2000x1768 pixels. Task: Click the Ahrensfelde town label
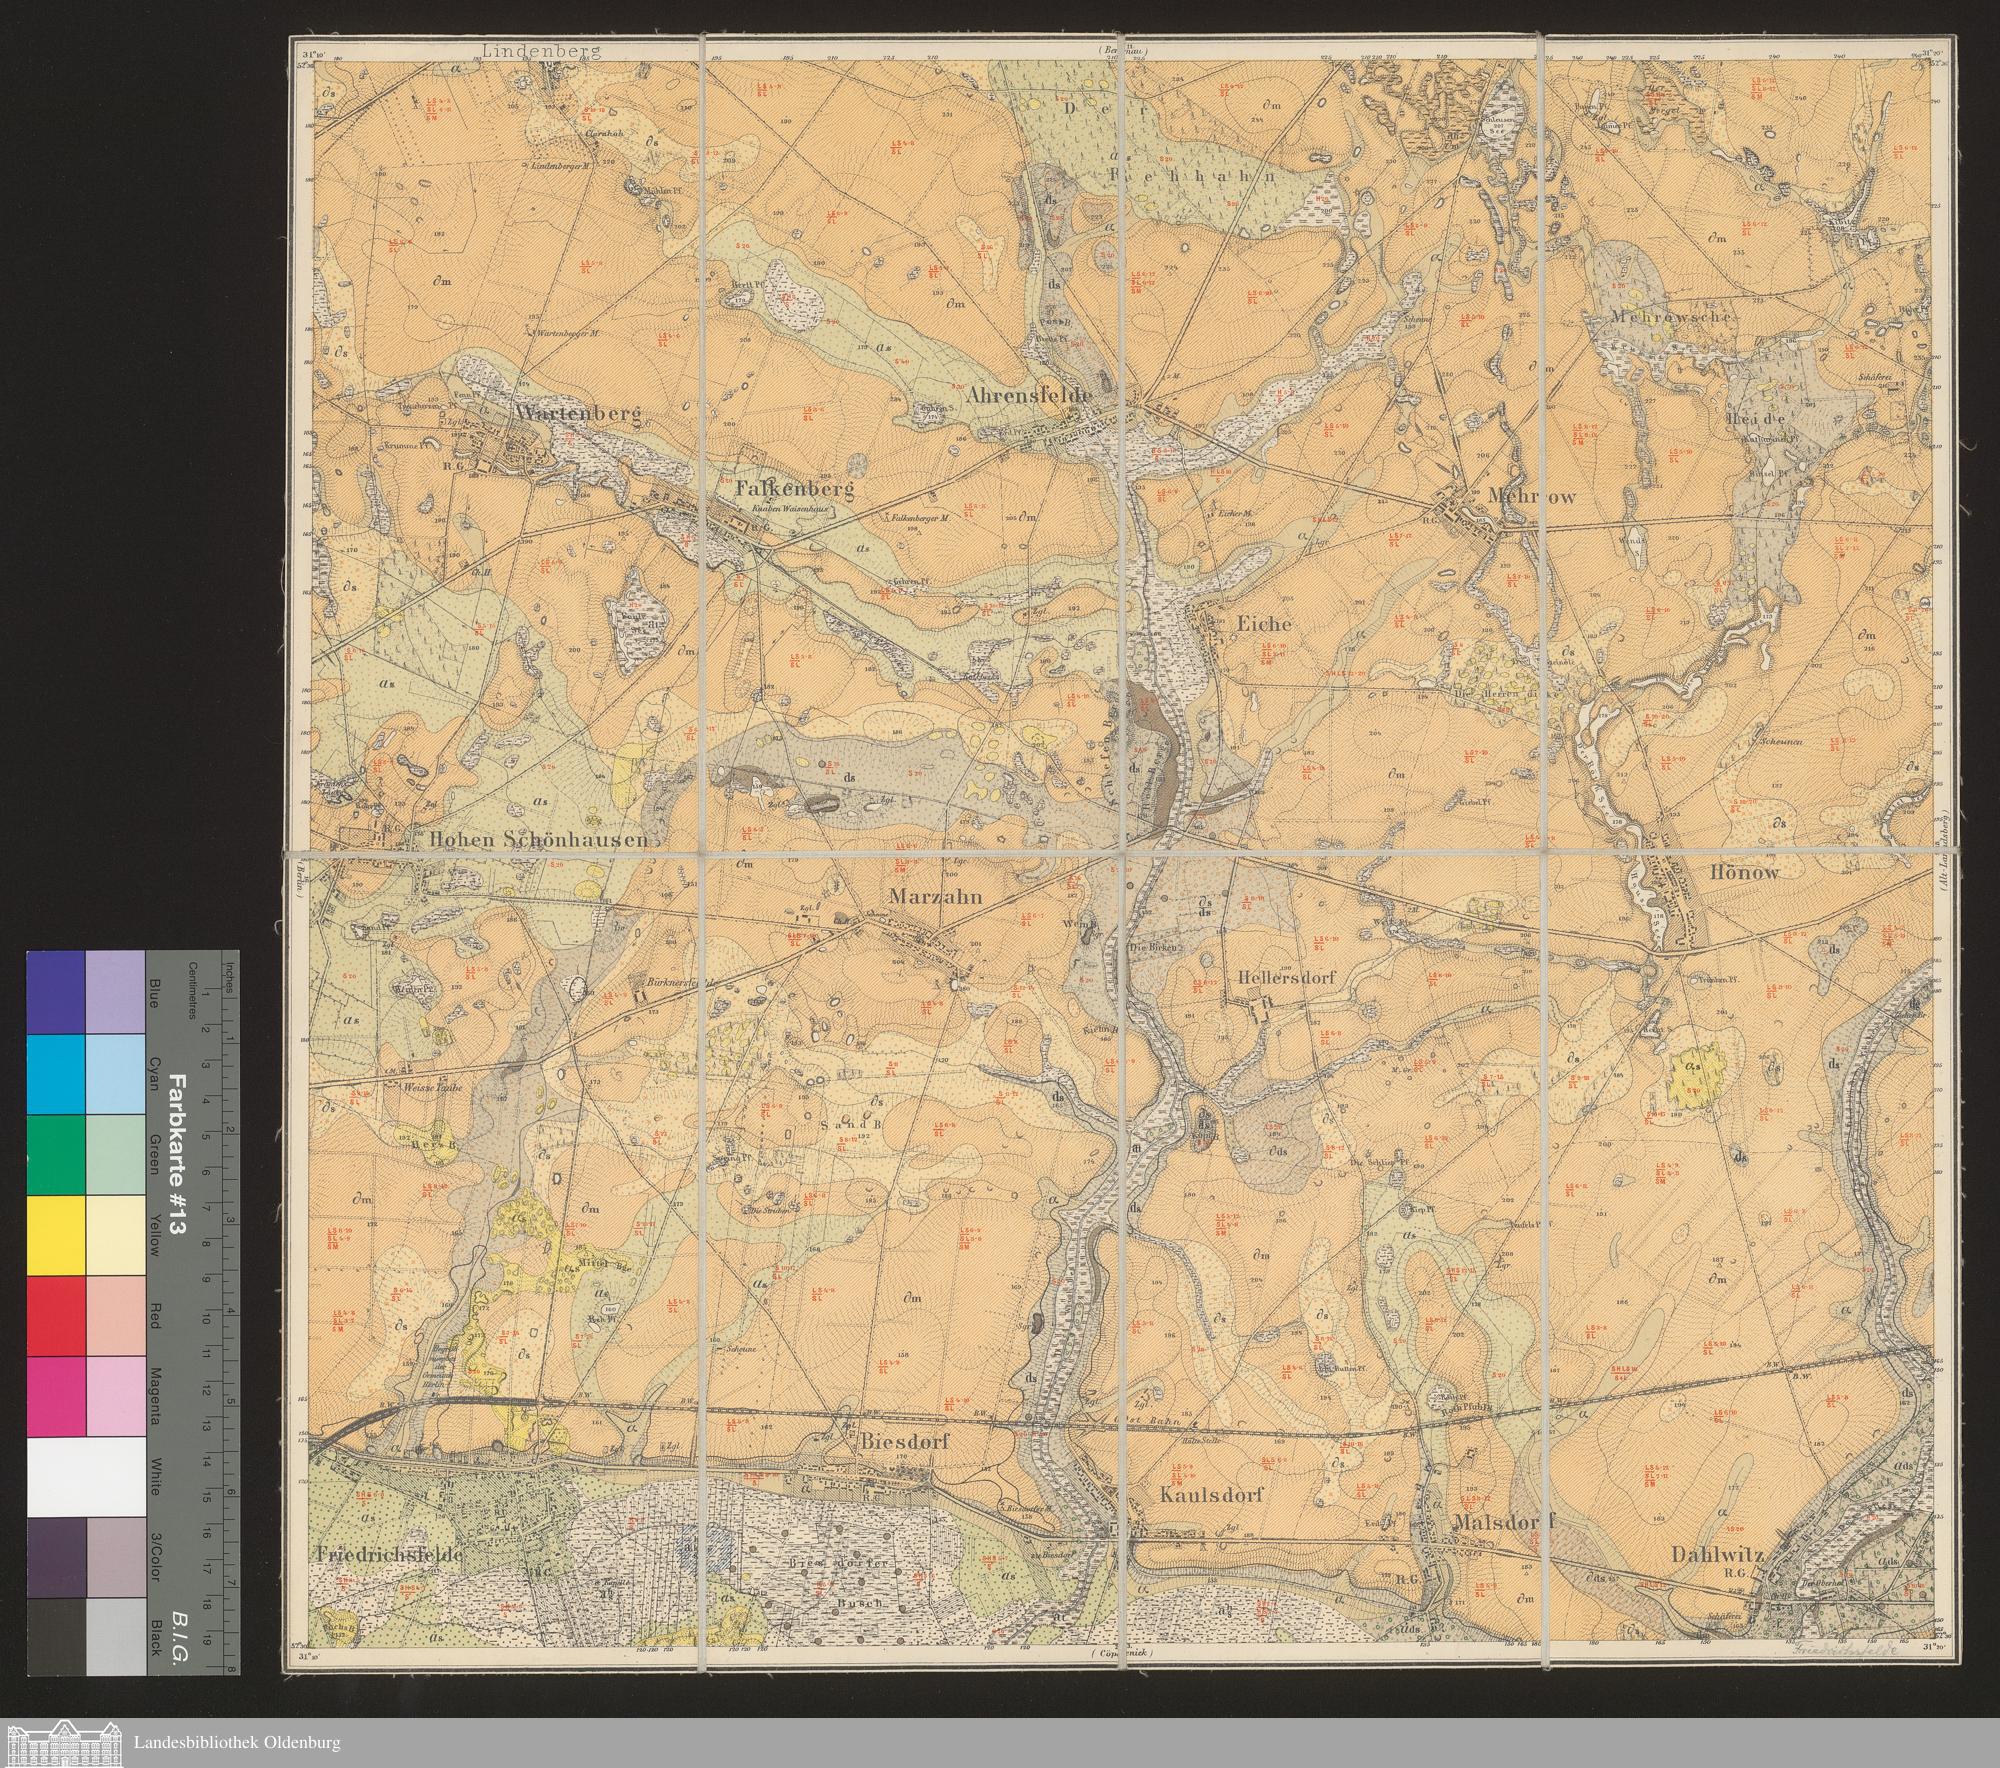[x=1028, y=396]
